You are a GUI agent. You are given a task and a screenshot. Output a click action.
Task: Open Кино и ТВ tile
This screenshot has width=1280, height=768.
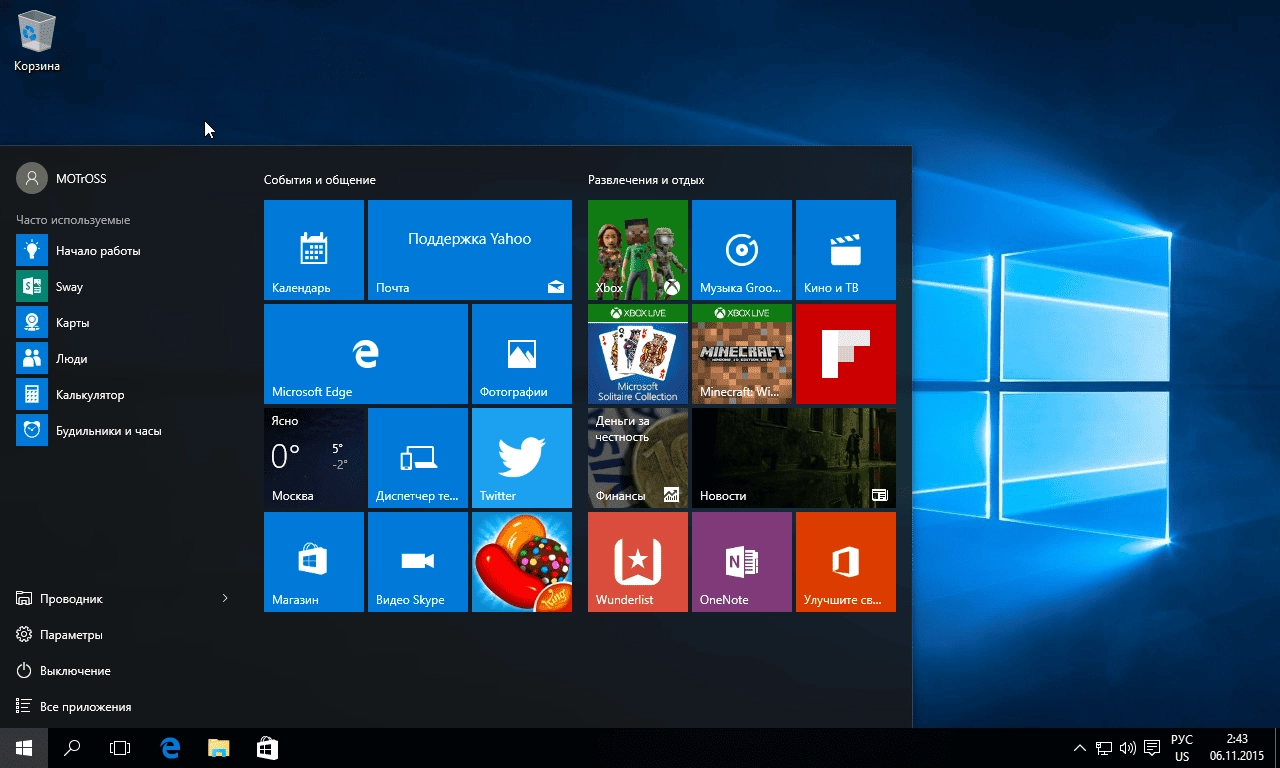click(x=846, y=250)
